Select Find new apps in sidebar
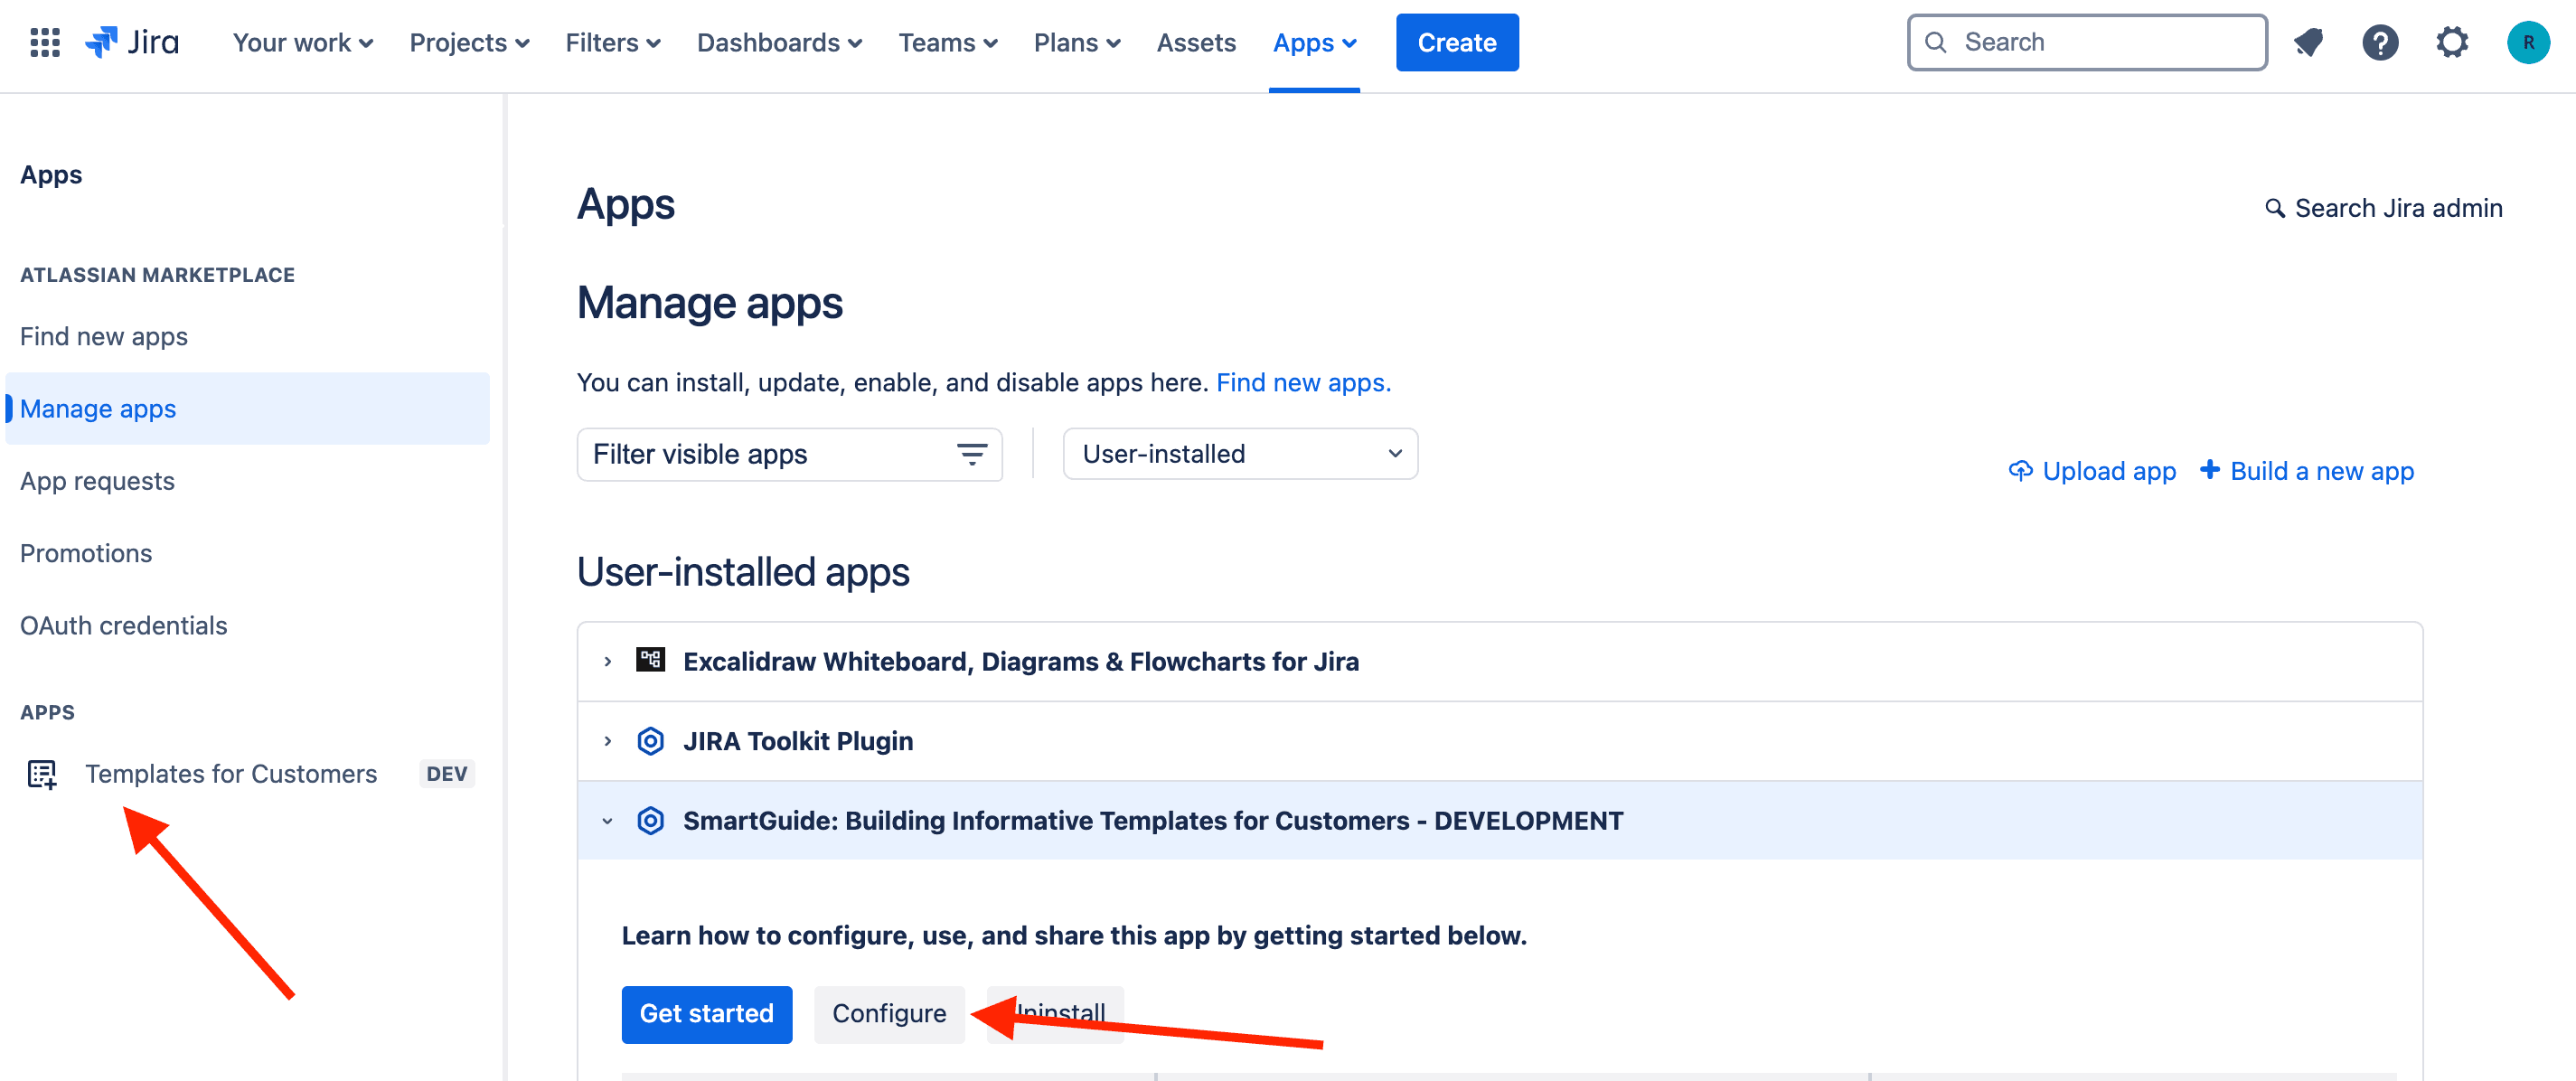Image resolution: width=2576 pixels, height=1081 pixels. click(x=104, y=336)
